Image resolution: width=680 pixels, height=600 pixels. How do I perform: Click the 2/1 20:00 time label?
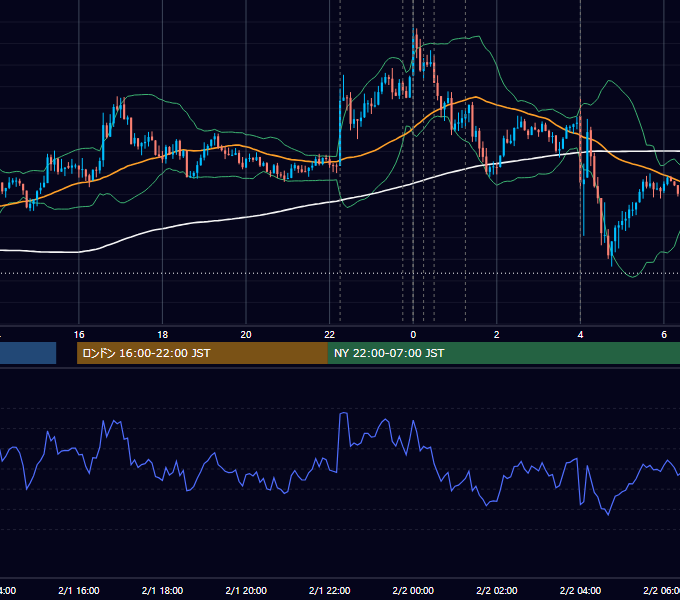point(246,590)
